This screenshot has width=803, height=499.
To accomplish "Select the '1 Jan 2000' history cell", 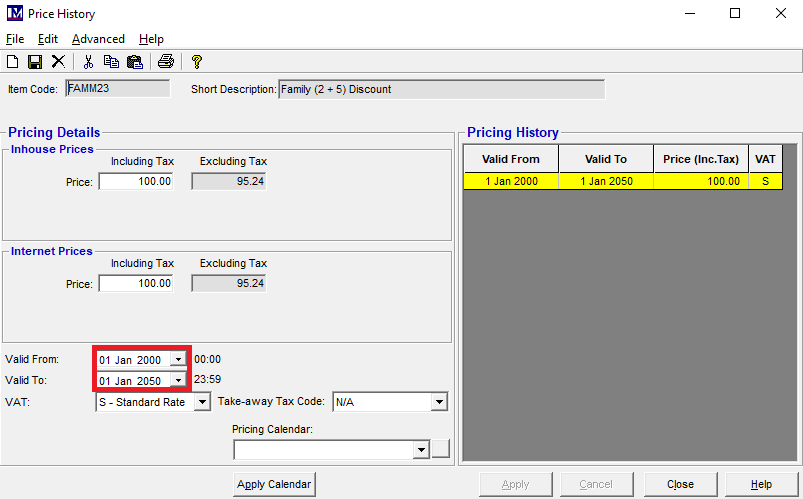I will click(x=511, y=181).
